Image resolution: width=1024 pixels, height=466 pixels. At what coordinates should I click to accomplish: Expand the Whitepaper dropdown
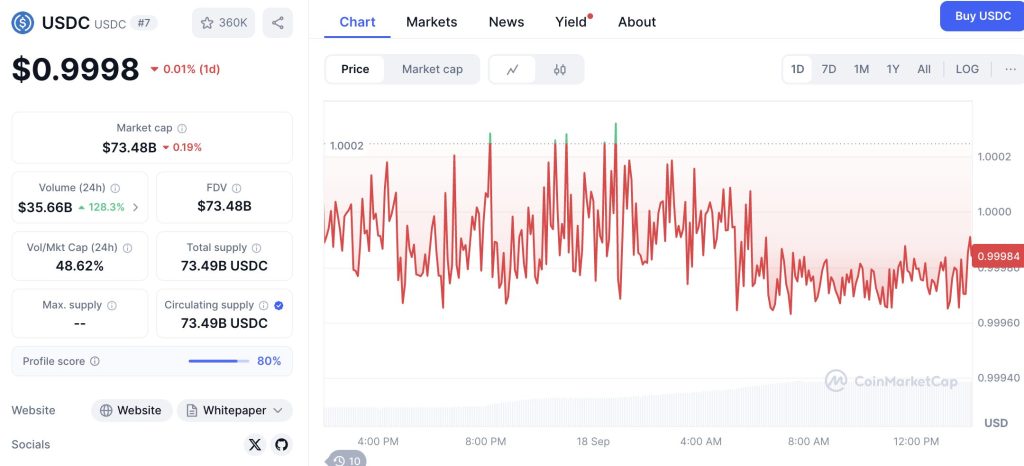[278, 410]
